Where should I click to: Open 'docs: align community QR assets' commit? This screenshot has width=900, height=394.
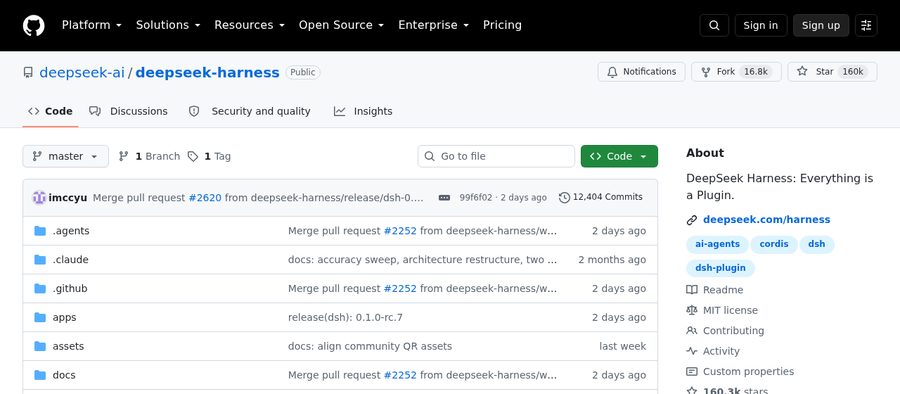[x=370, y=346]
